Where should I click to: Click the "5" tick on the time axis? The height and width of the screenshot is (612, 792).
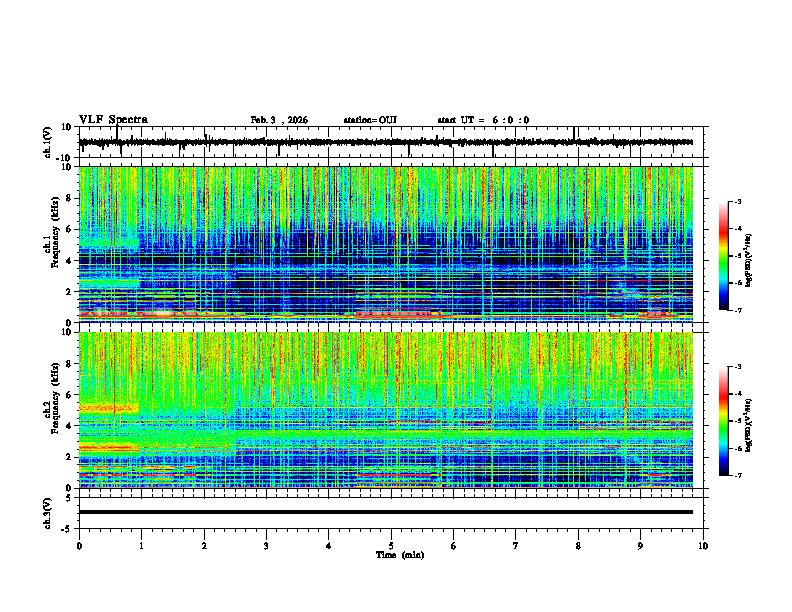(391, 546)
